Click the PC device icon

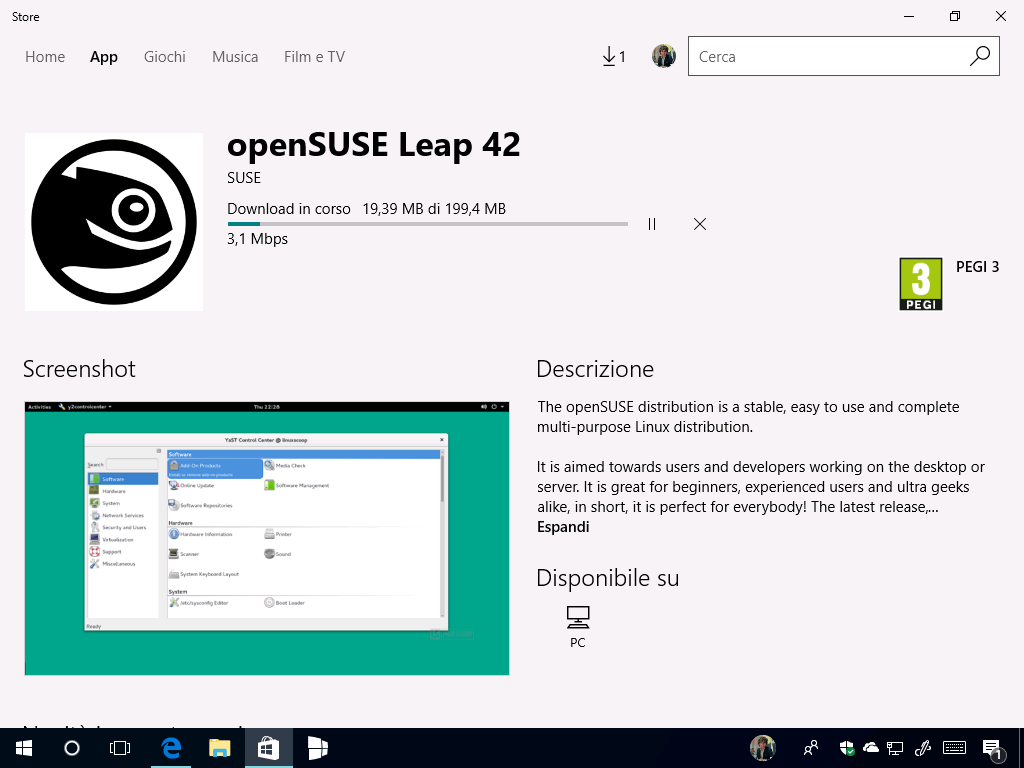[578, 617]
